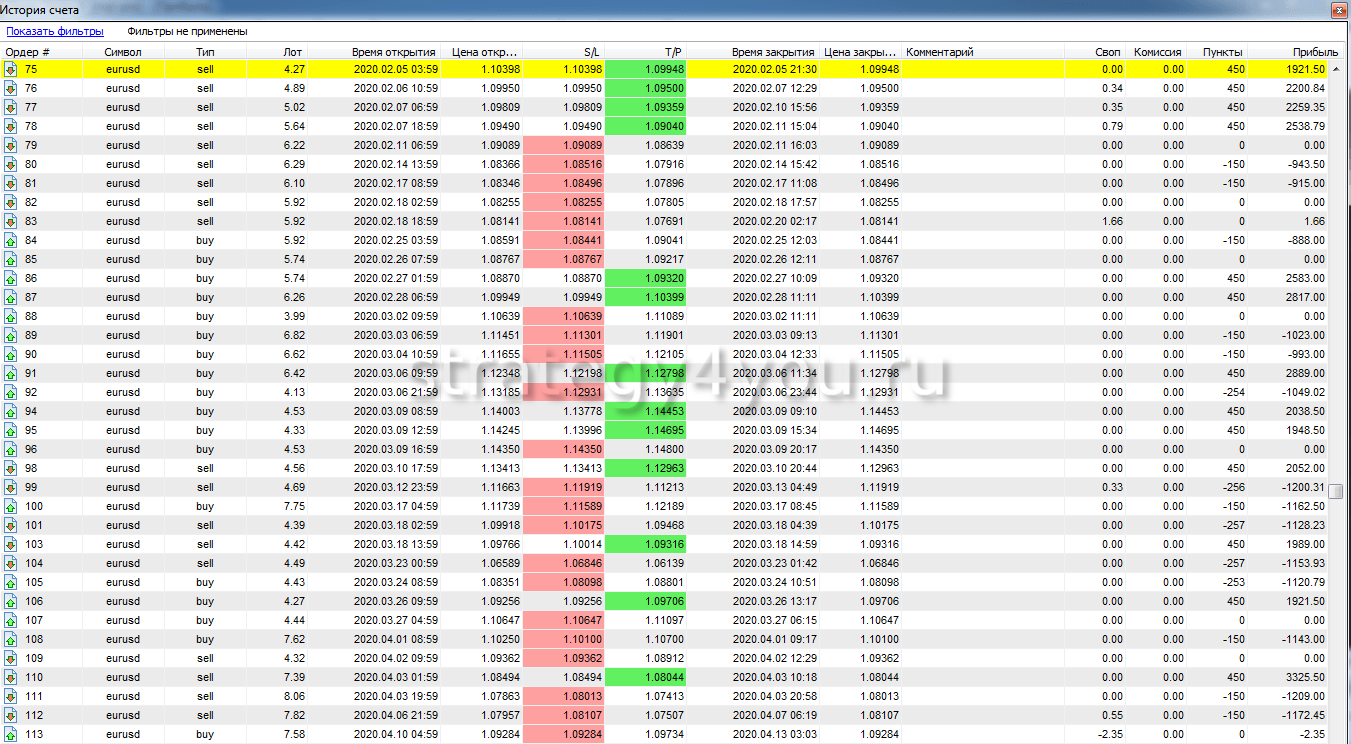1351x744 pixels.
Task: Click the Лот column header
Action: [292, 52]
